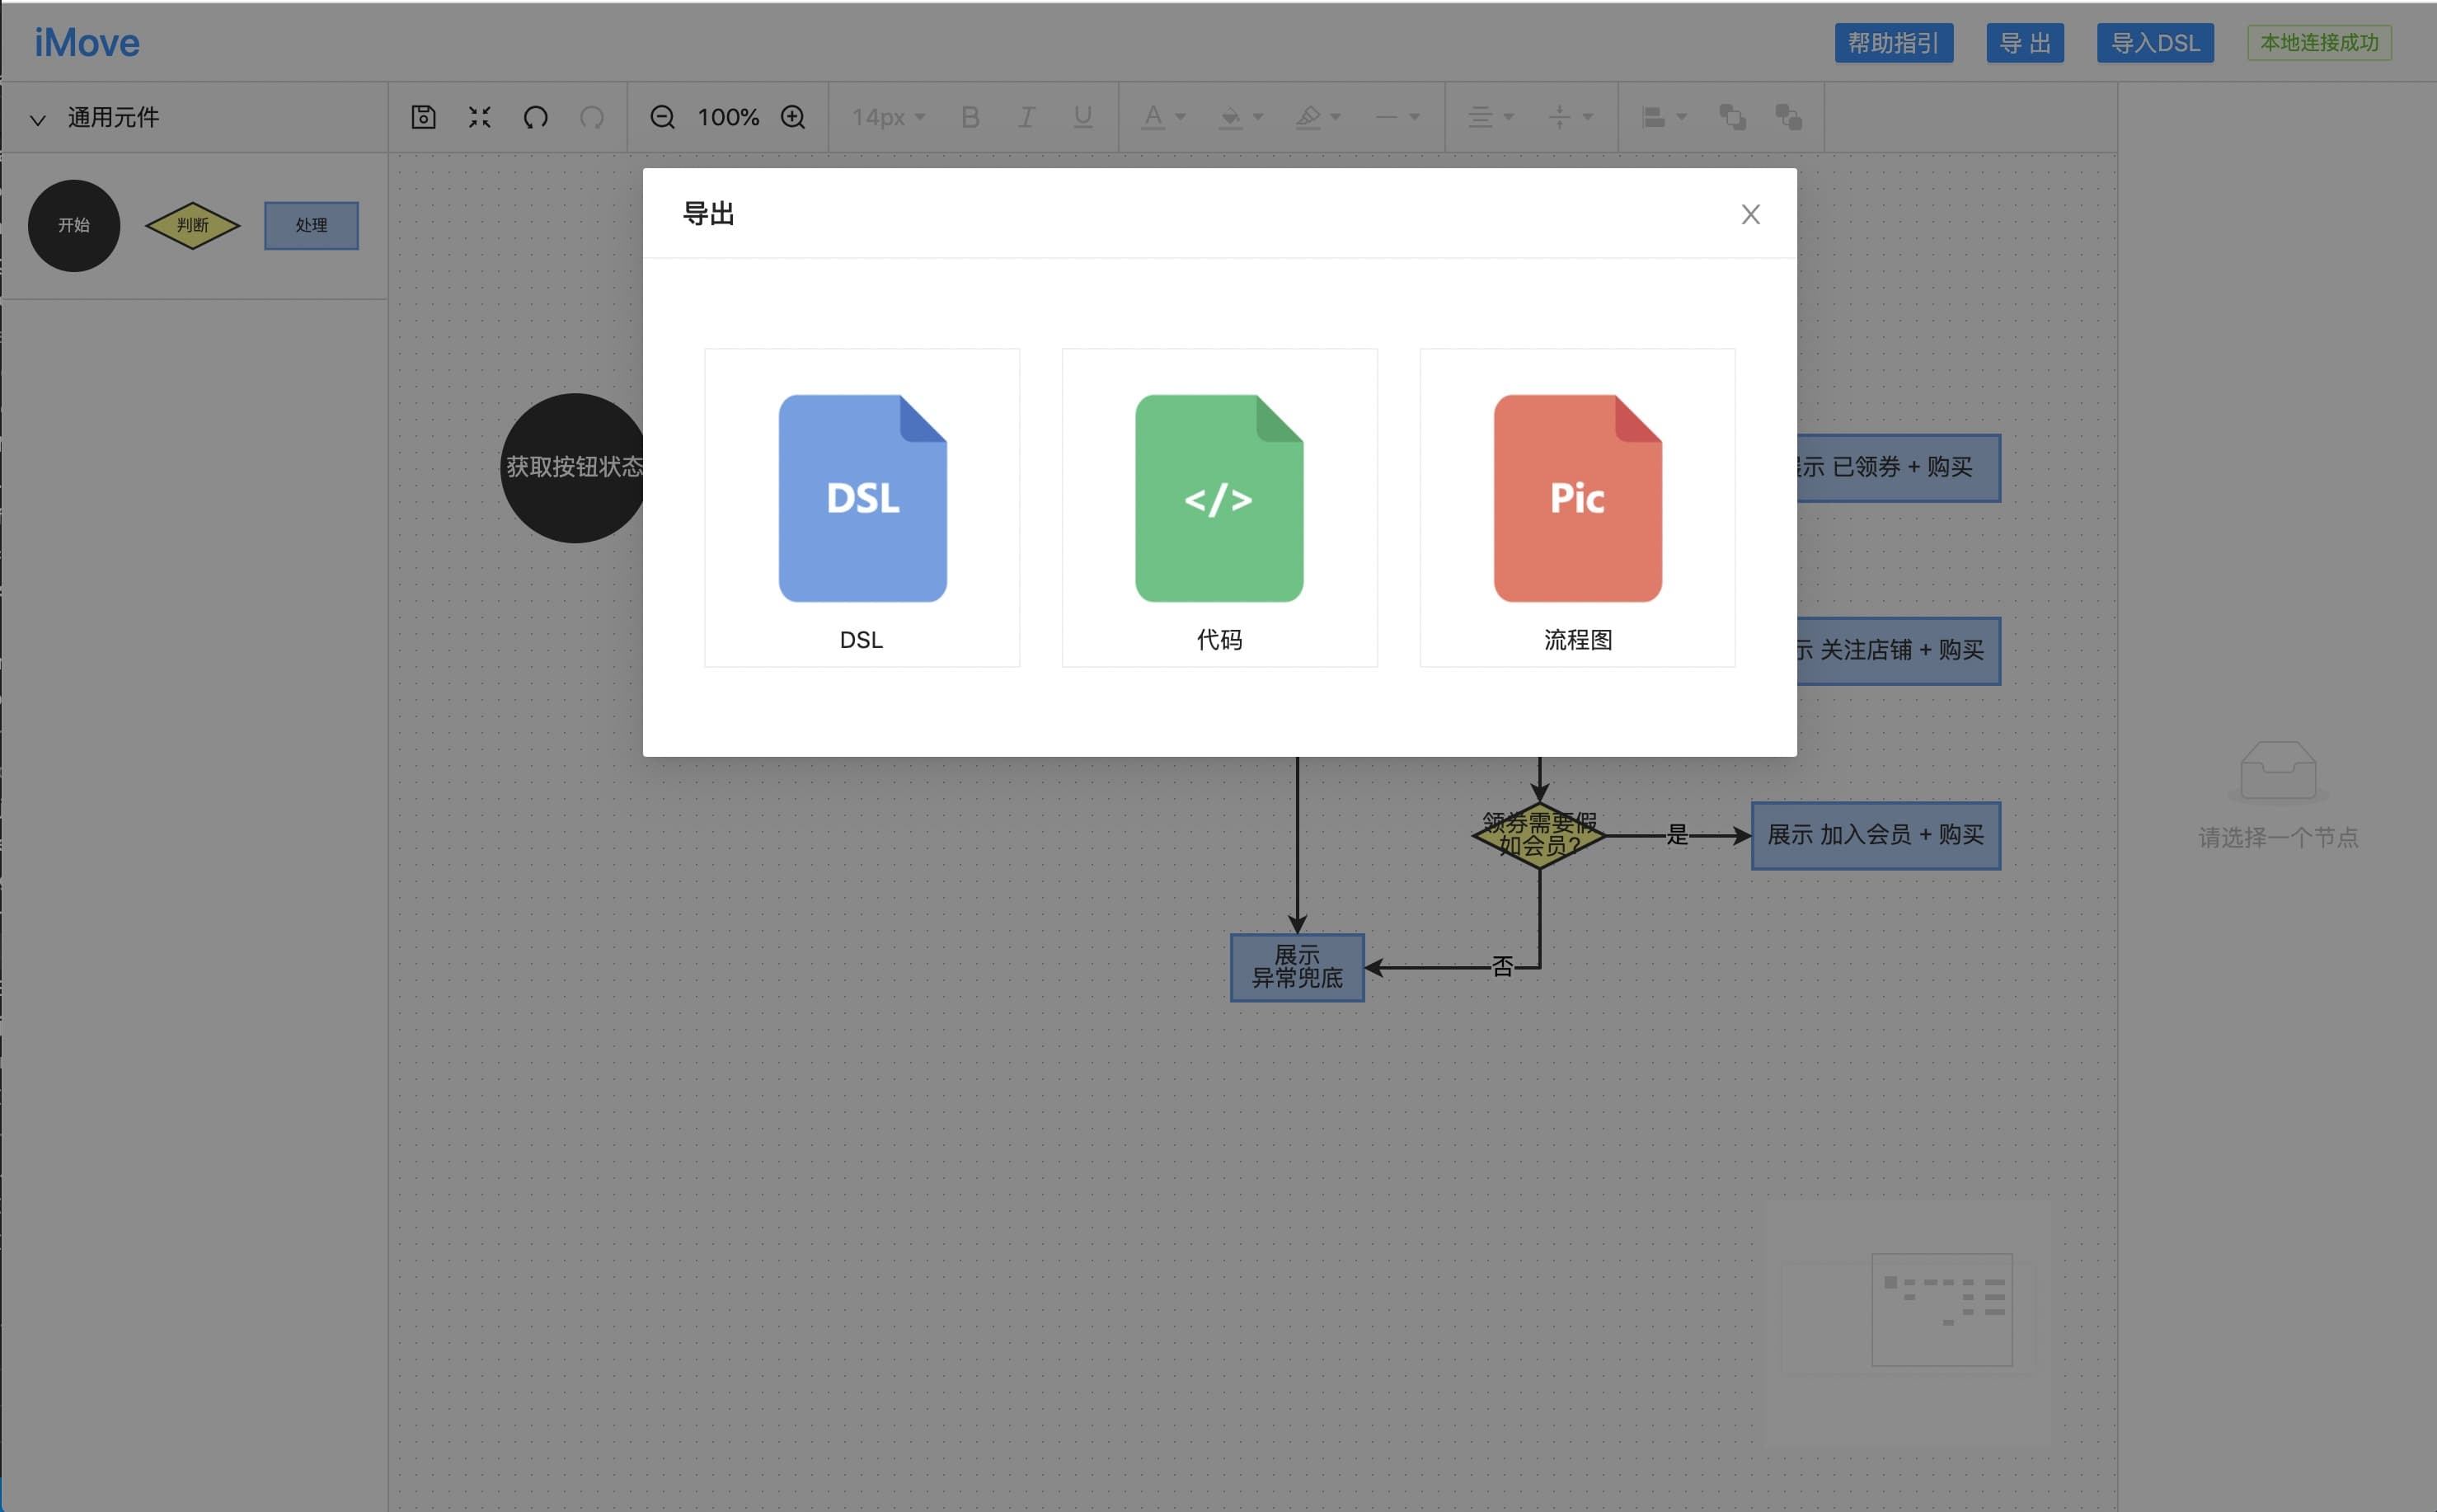2437x1512 pixels.
Task: Select the green code export icon
Action: click(1219, 498)
